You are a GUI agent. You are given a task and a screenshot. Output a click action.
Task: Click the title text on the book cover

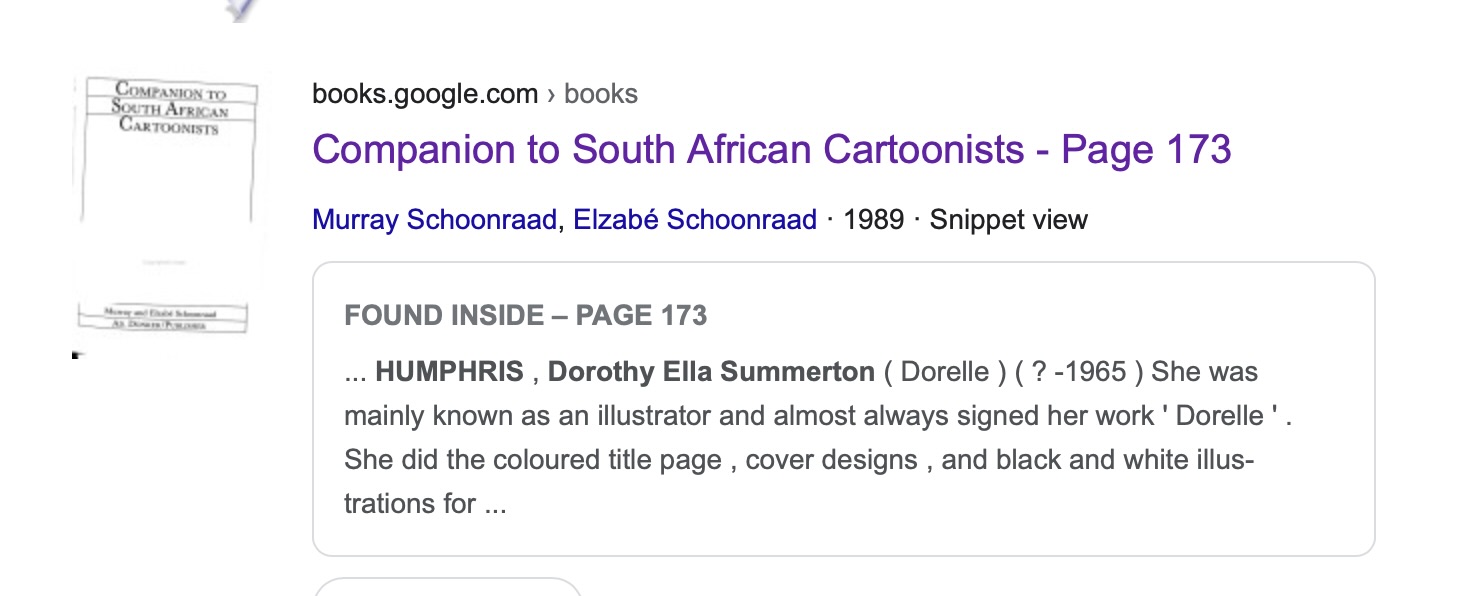(170, 108)
